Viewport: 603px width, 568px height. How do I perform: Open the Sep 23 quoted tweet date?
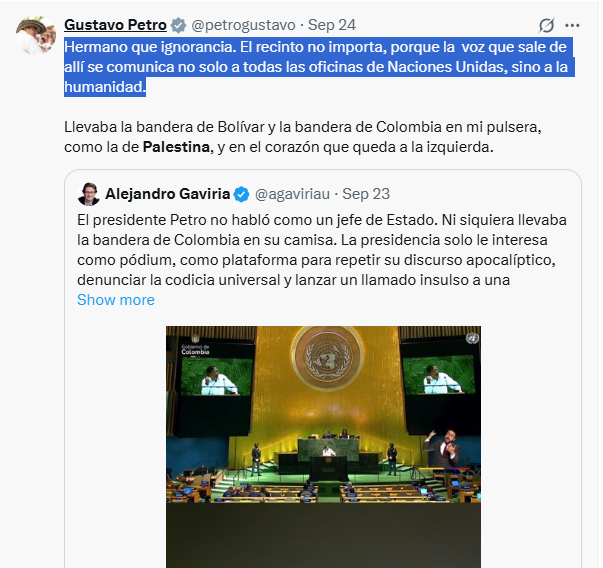(366, 194)
